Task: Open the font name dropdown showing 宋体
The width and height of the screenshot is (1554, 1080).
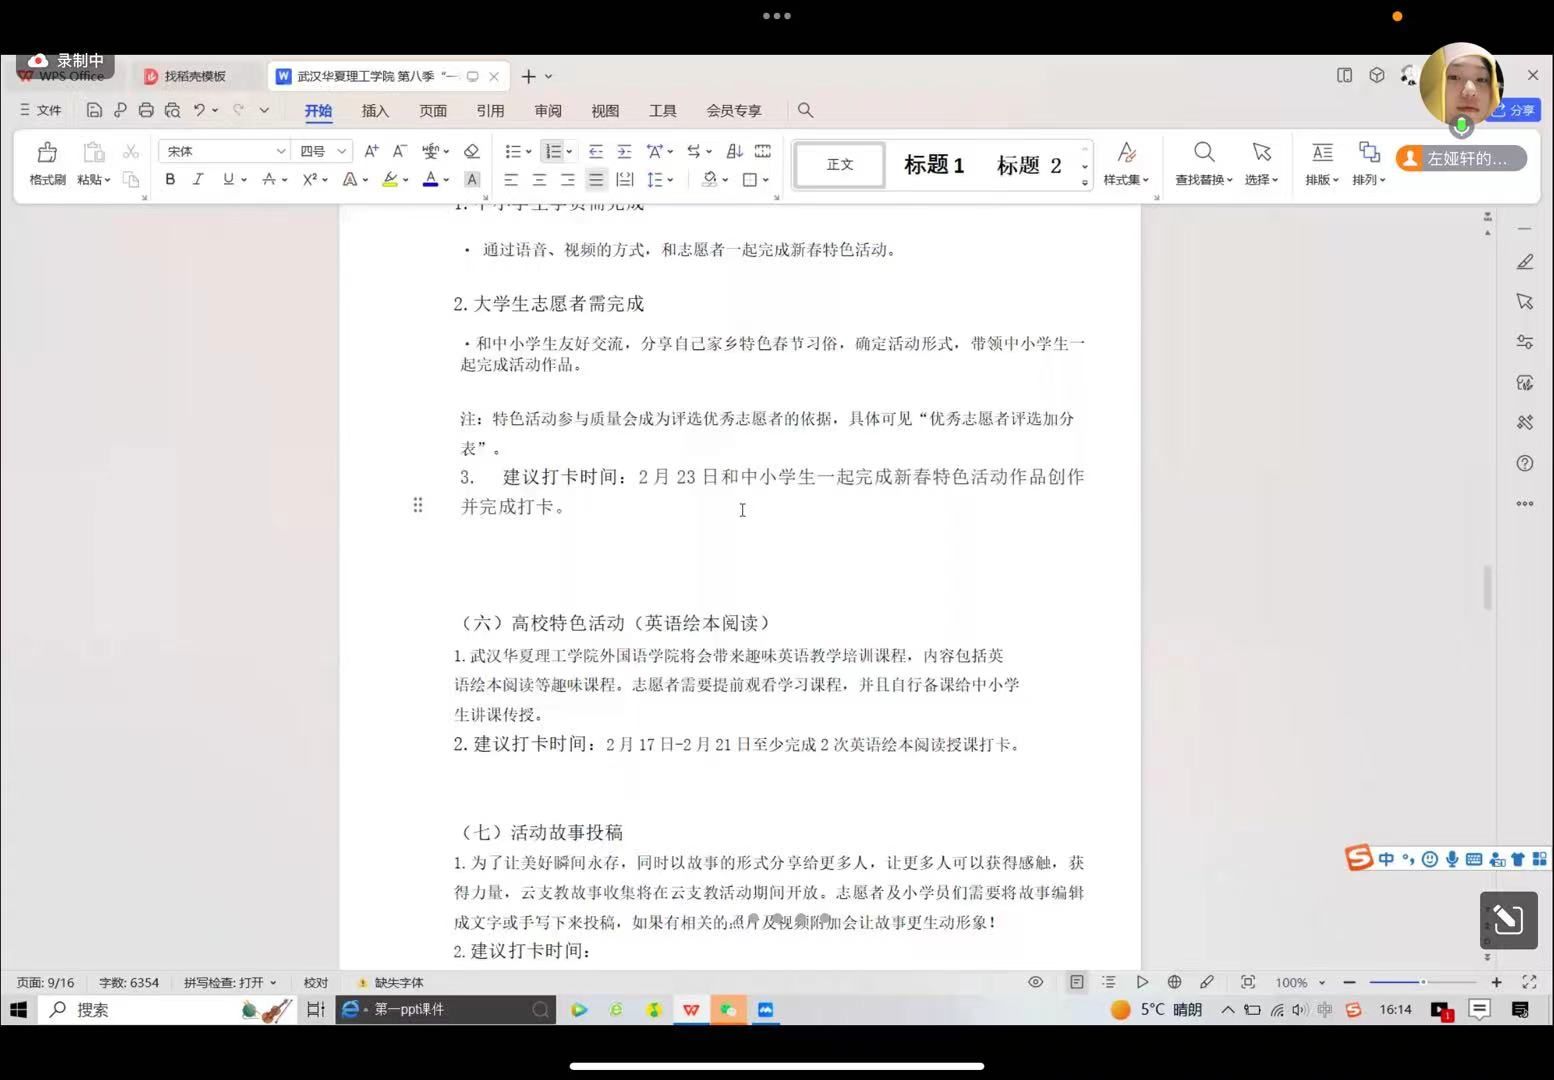Action: (223, 151)
